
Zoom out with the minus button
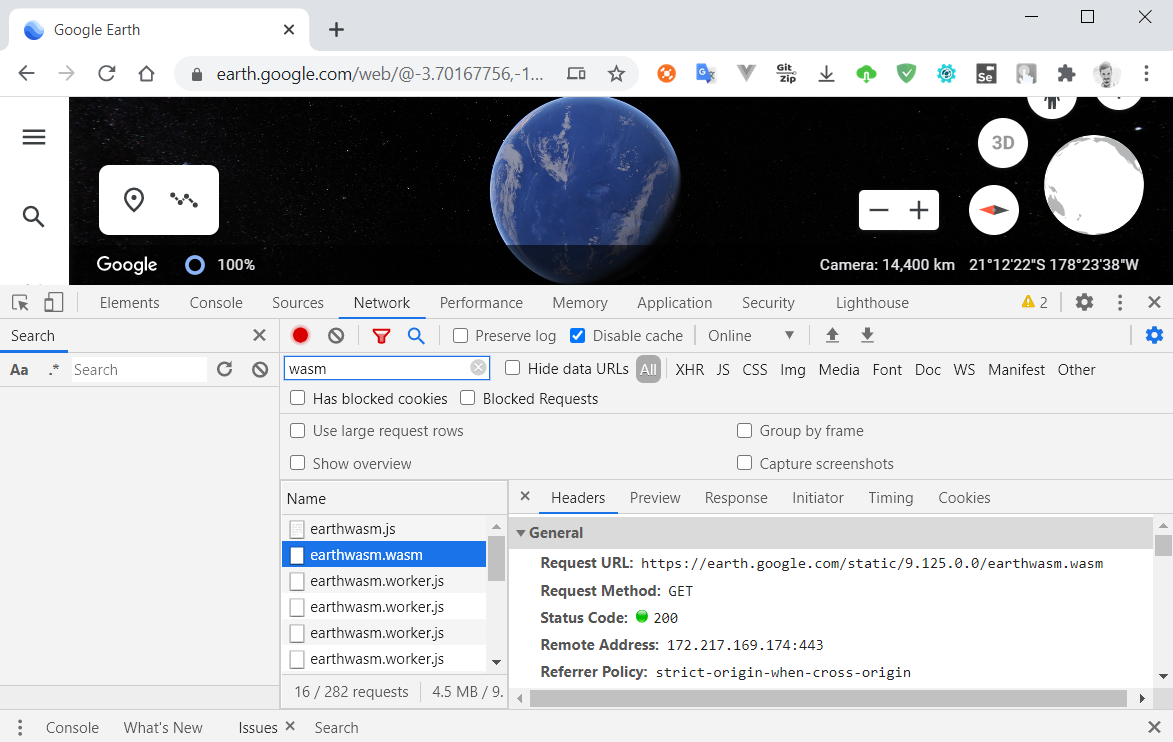879,210
